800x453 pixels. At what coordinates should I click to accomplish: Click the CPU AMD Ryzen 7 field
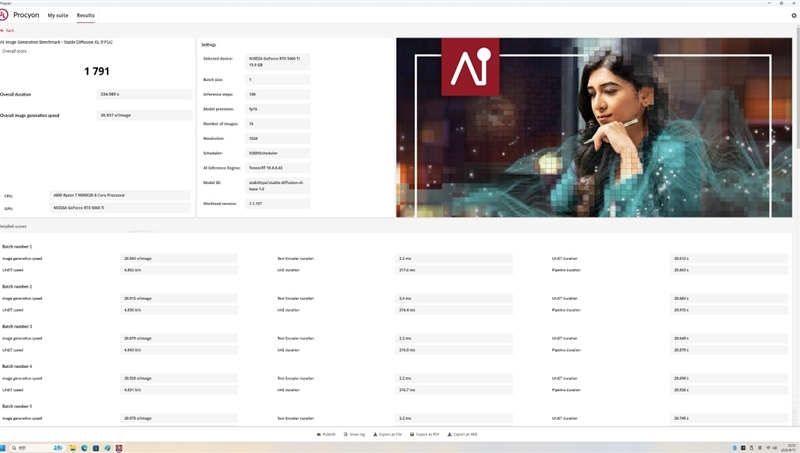point(119,195)
